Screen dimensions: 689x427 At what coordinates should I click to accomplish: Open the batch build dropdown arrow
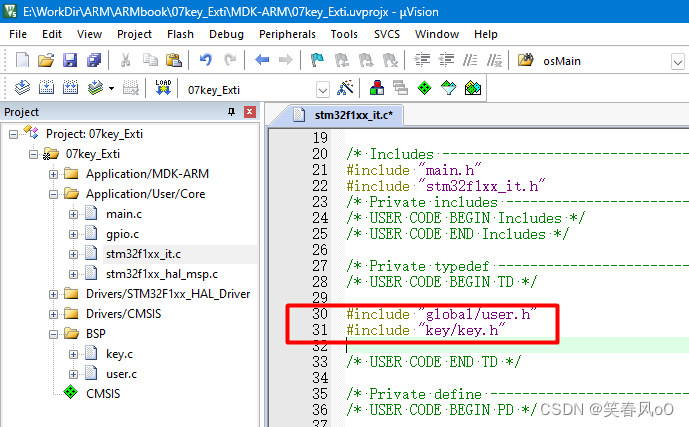112,89
